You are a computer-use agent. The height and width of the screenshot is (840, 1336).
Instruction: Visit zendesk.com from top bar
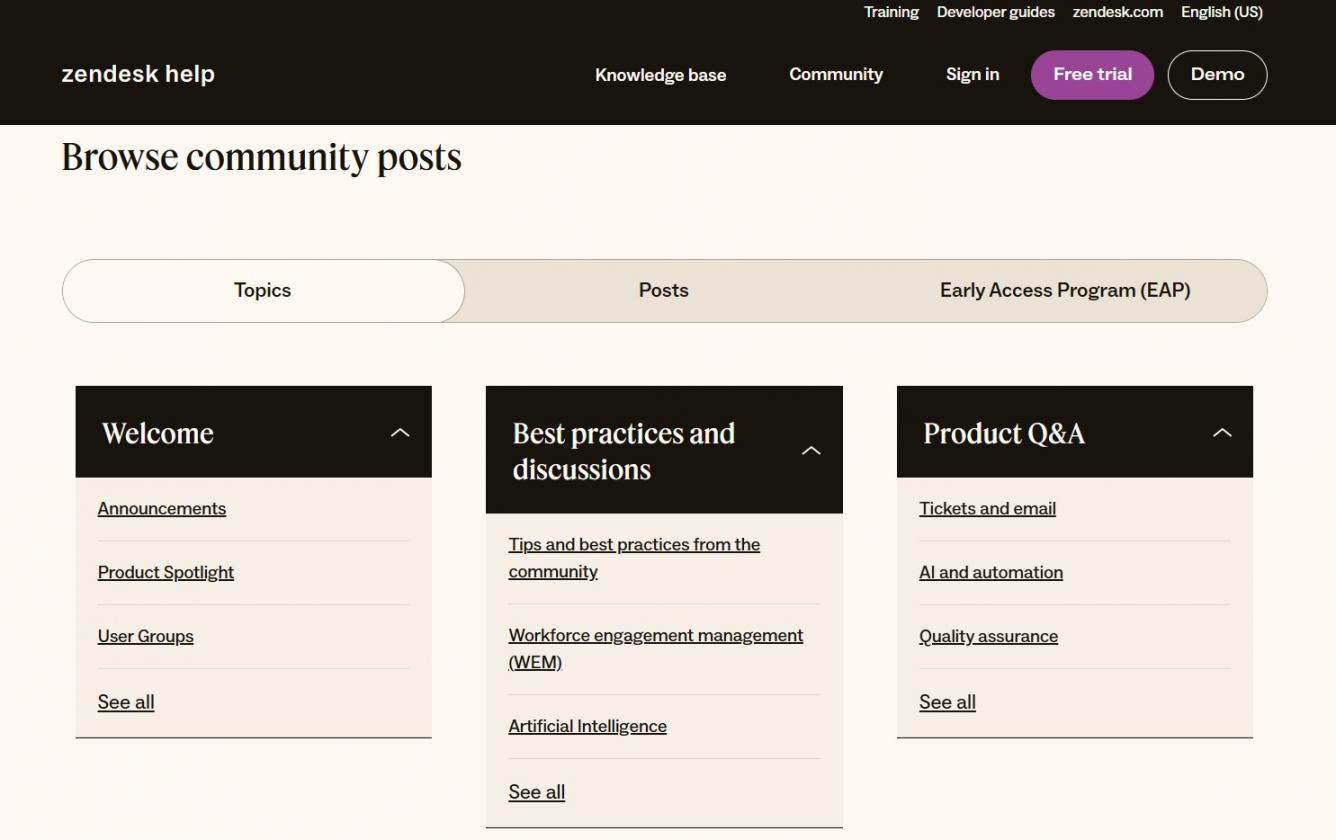click(x=1117, y=12)
